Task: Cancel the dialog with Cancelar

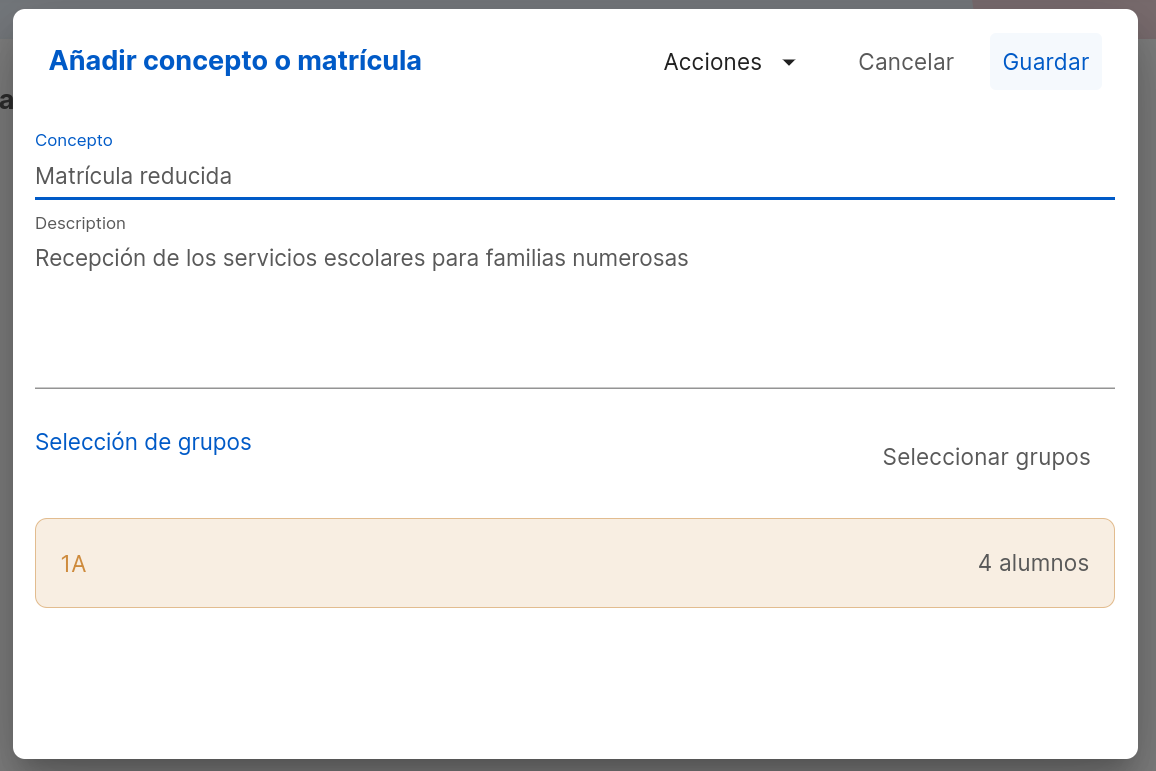Action: [x=905, y=62]
